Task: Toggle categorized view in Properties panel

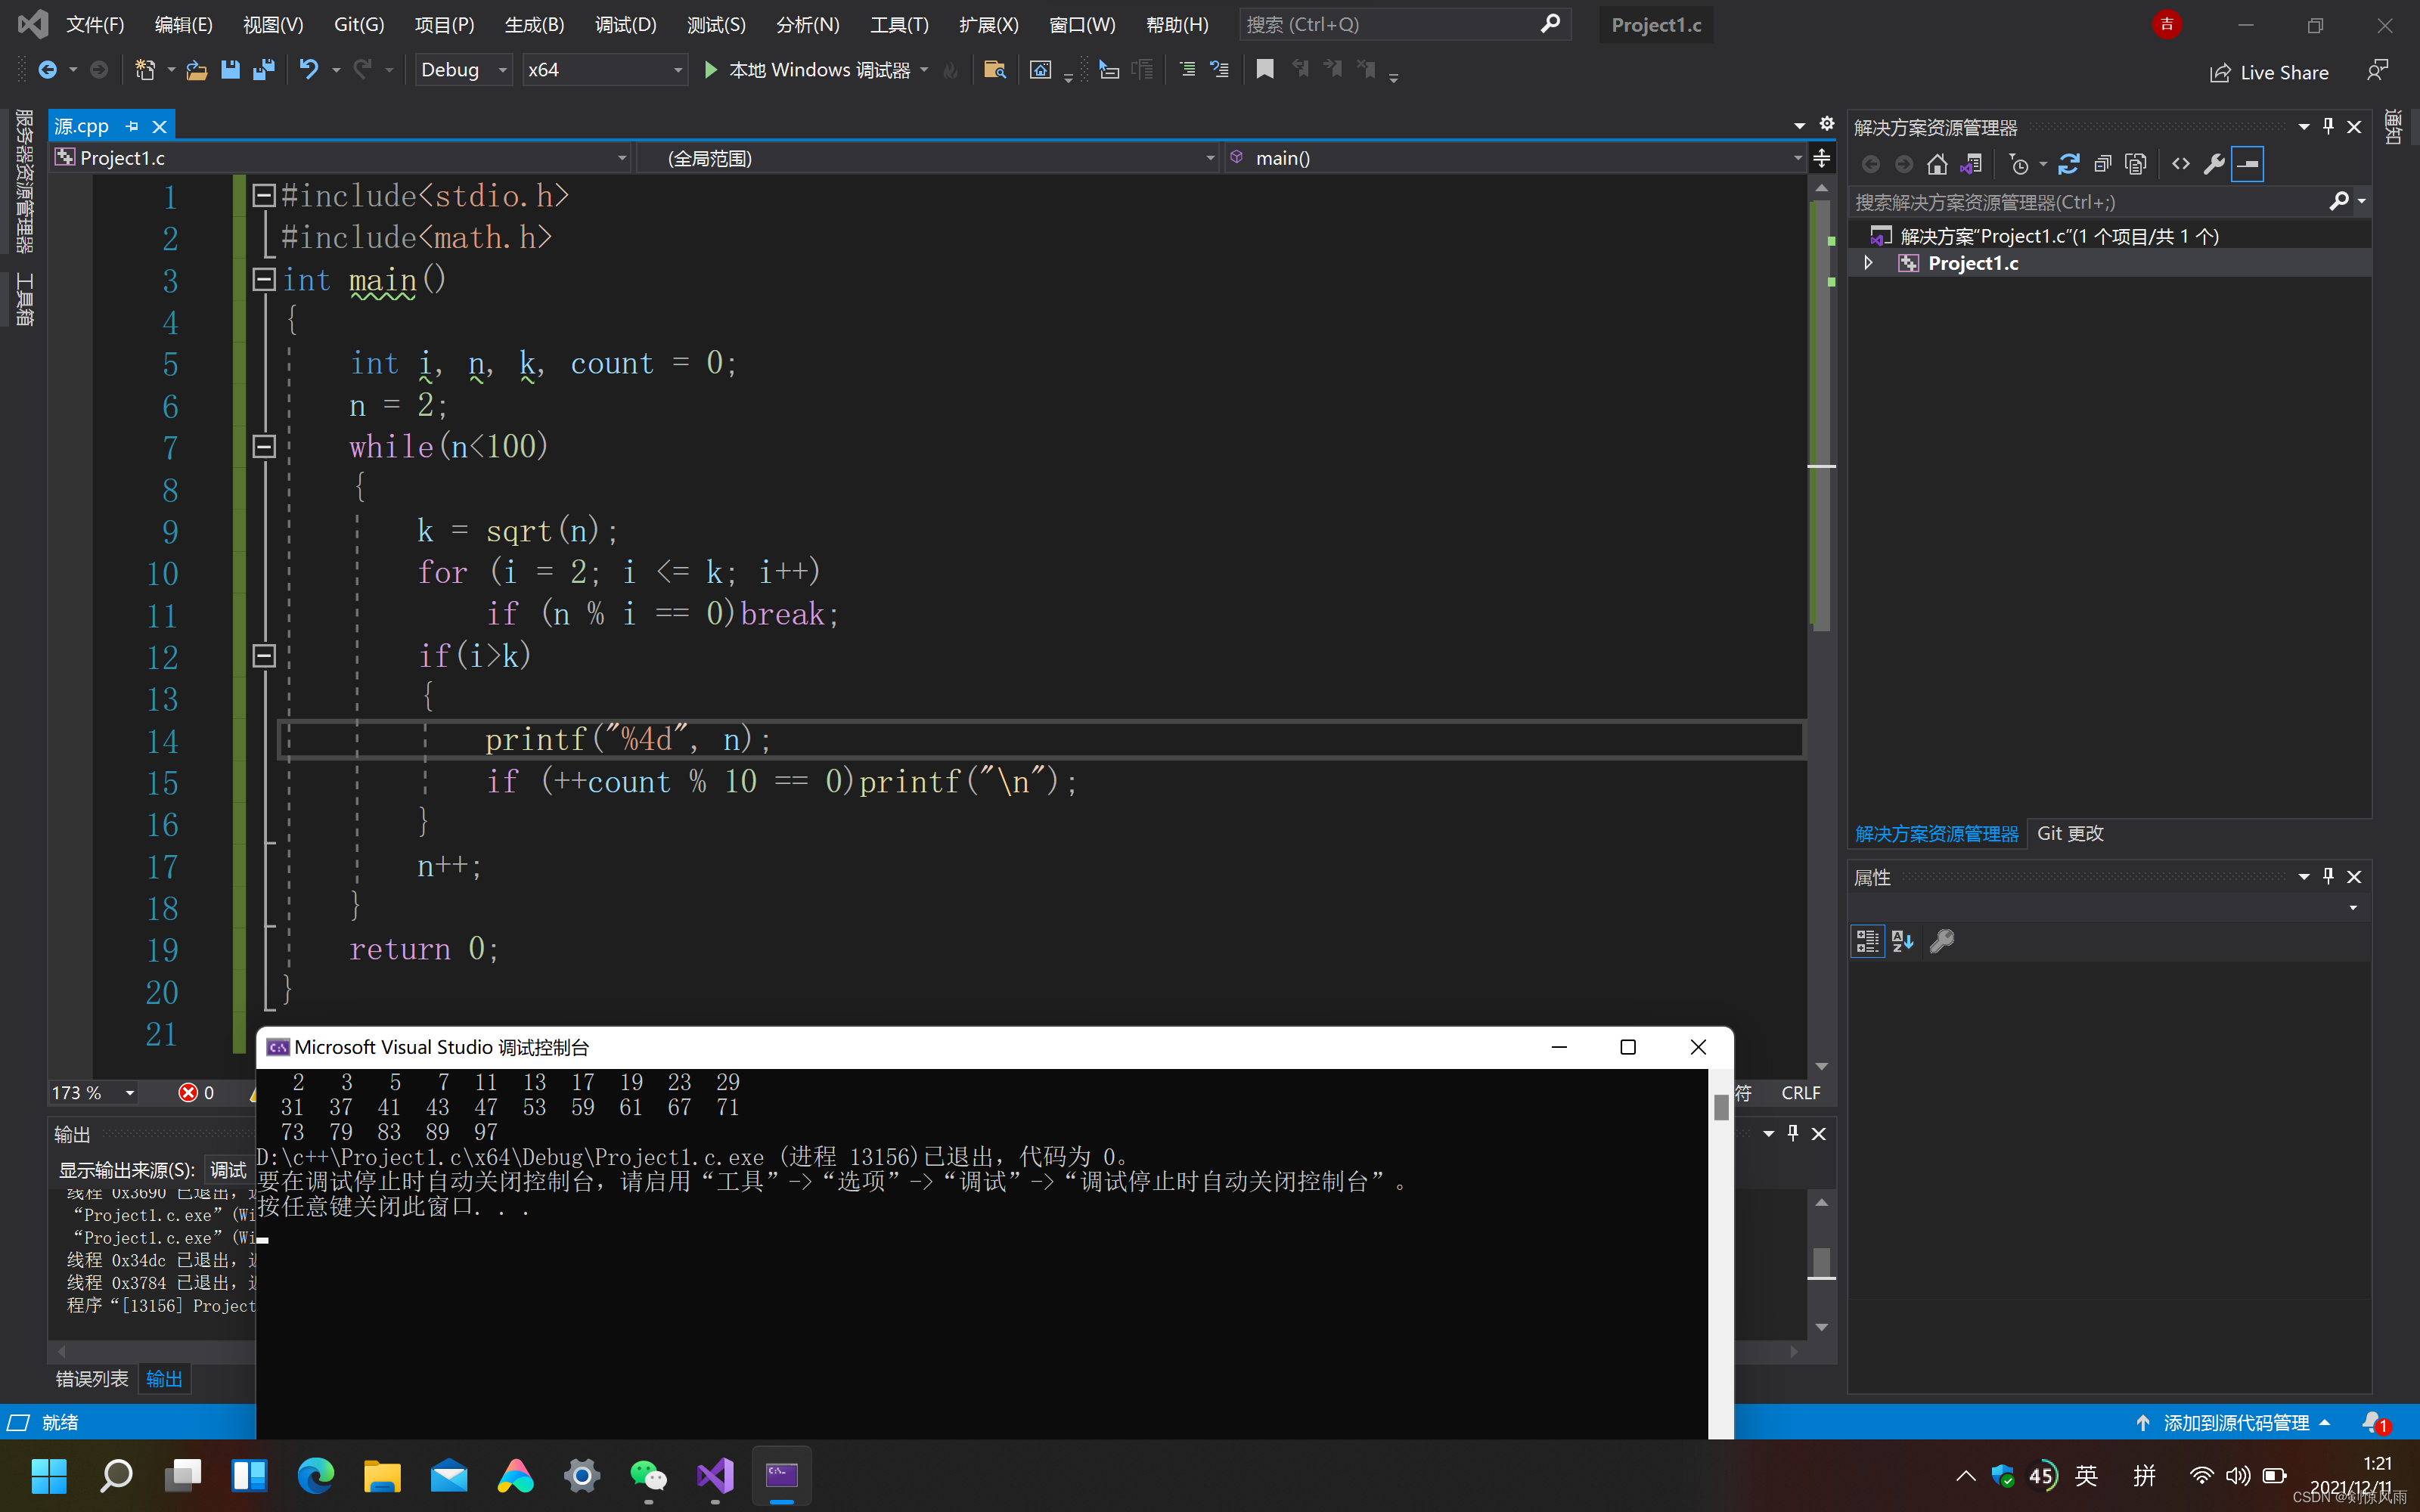Action: (x=1867, y=941)
